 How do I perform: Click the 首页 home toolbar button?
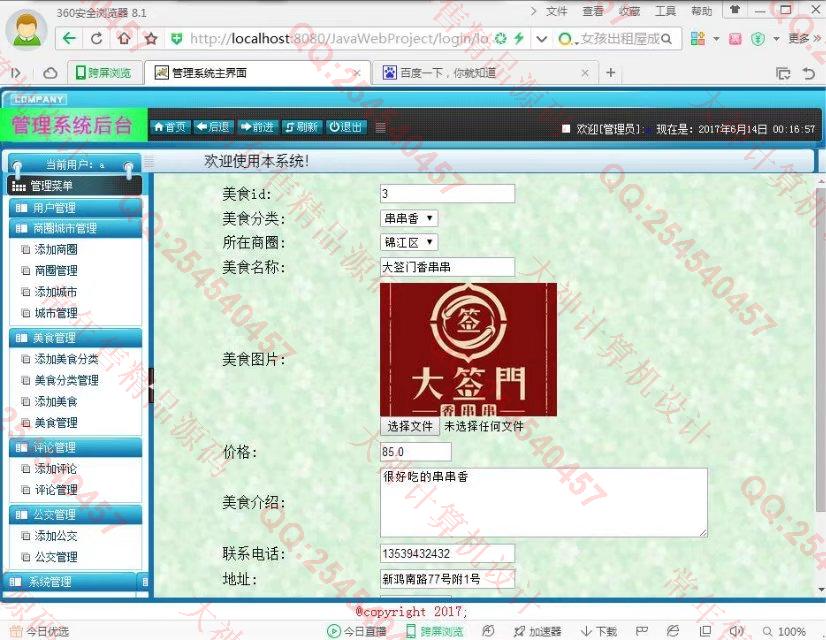[170, 127]
